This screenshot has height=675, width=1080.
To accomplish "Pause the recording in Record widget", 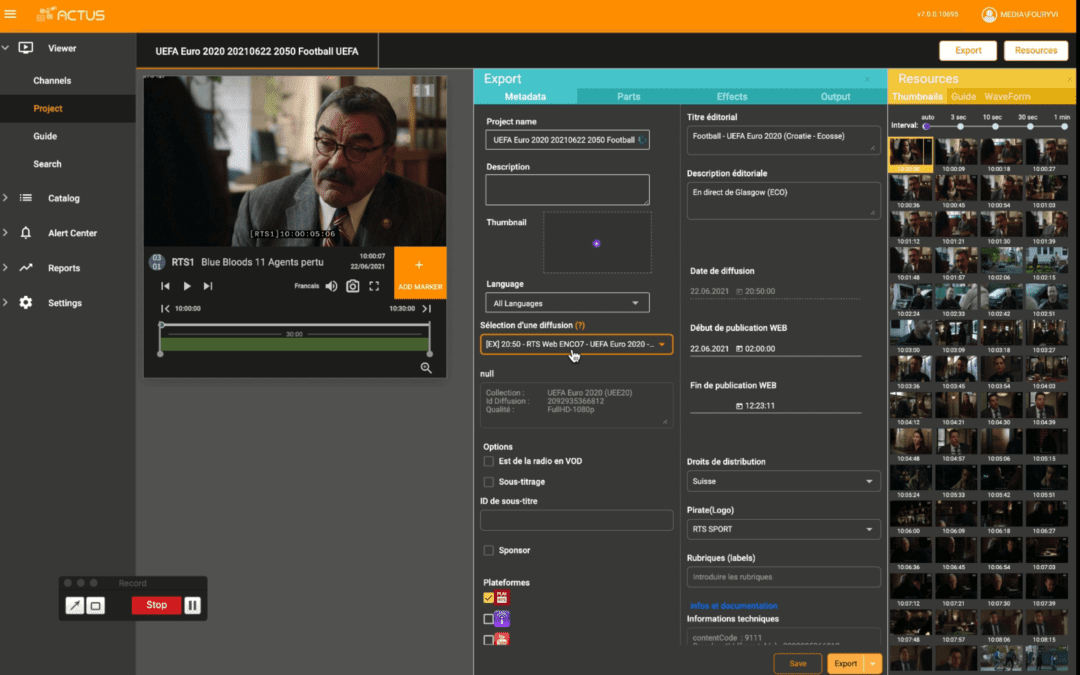I will click(192, 605).
